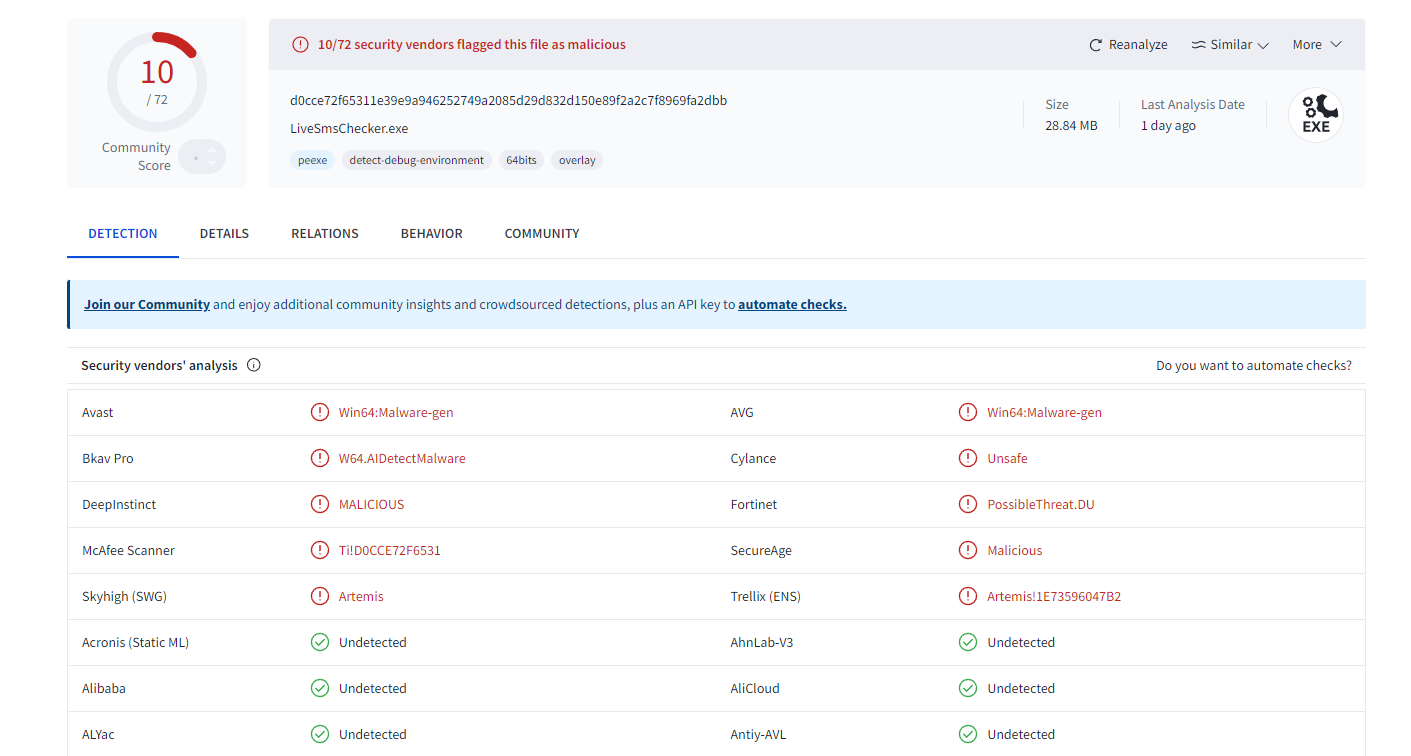Click the EXE file type icon

coord(1315,115)
